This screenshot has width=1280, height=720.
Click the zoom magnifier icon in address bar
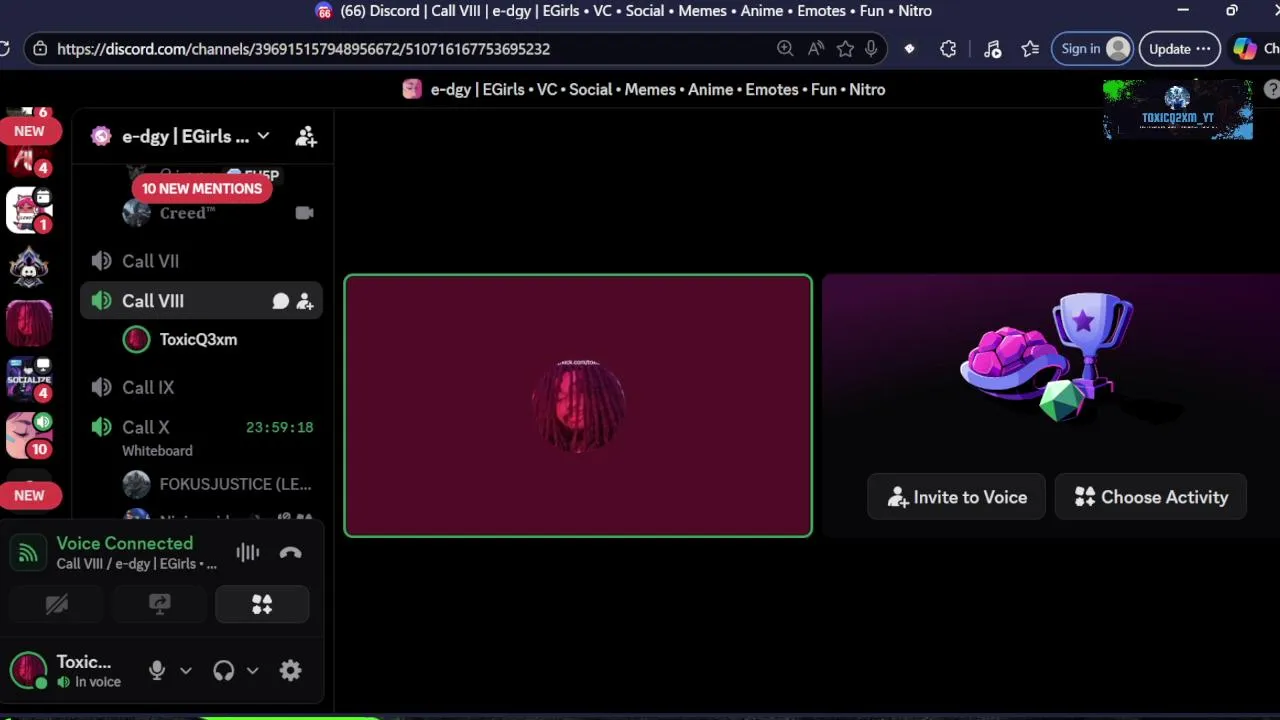pos(785,48)
